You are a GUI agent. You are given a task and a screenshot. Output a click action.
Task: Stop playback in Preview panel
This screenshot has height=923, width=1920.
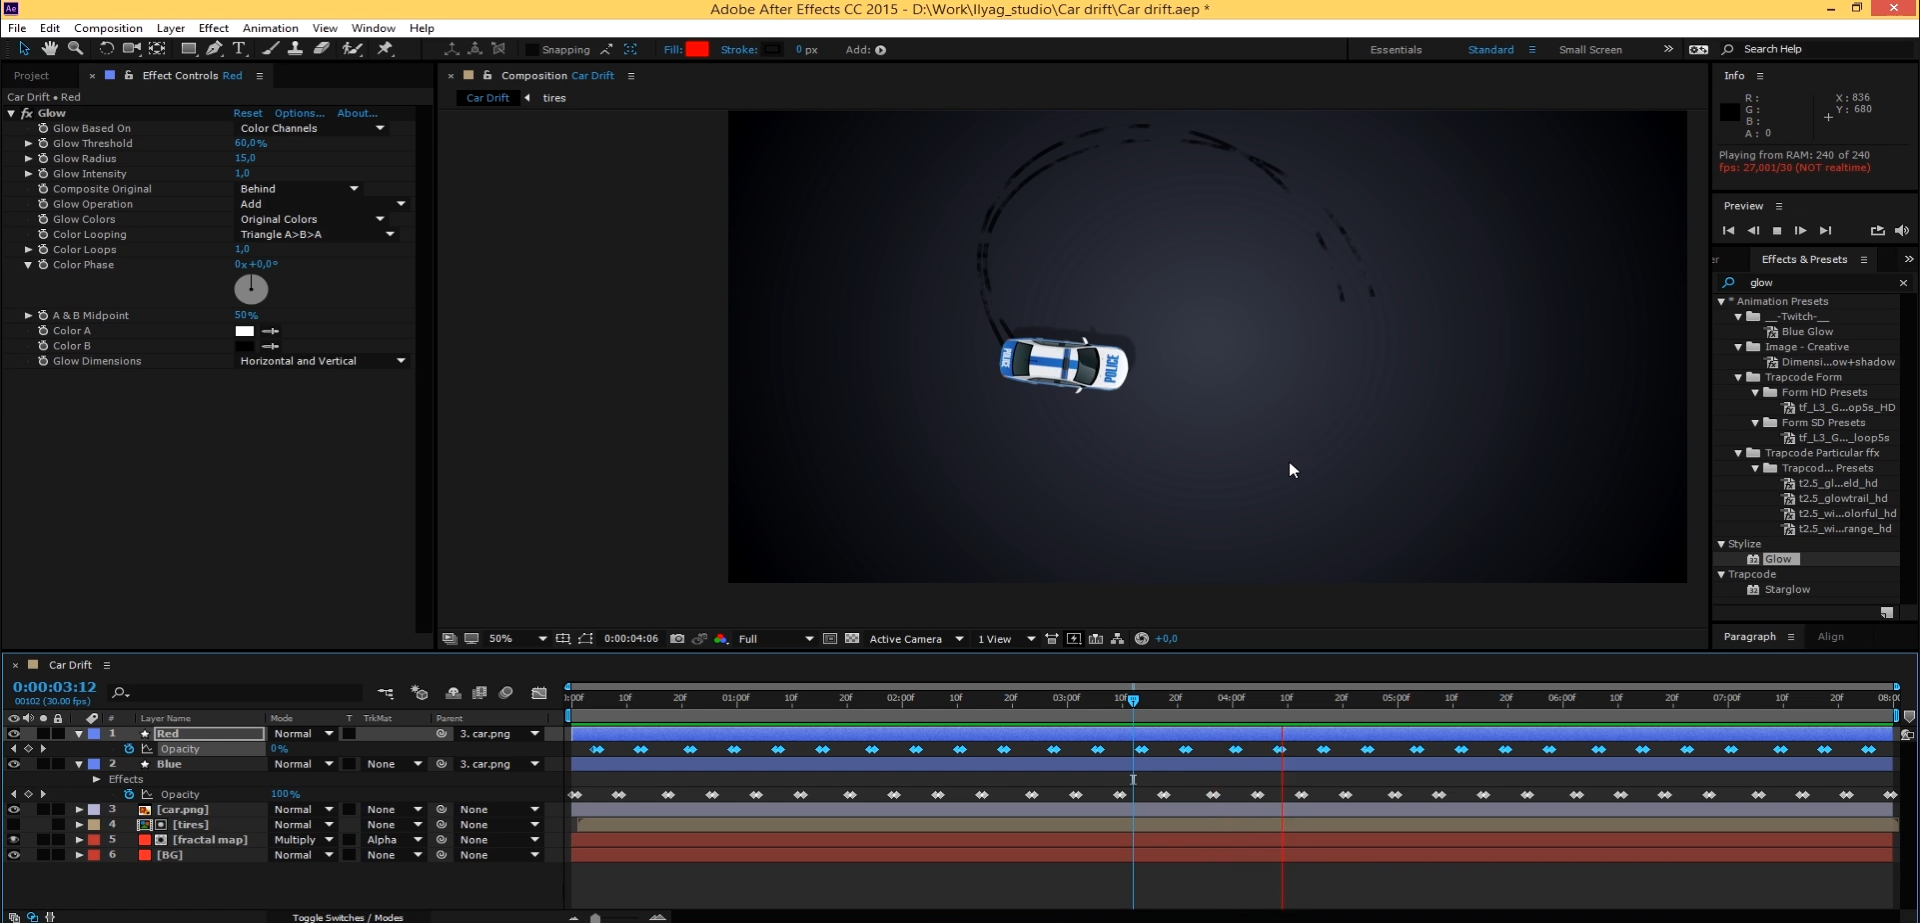(x=1777, y=231)
